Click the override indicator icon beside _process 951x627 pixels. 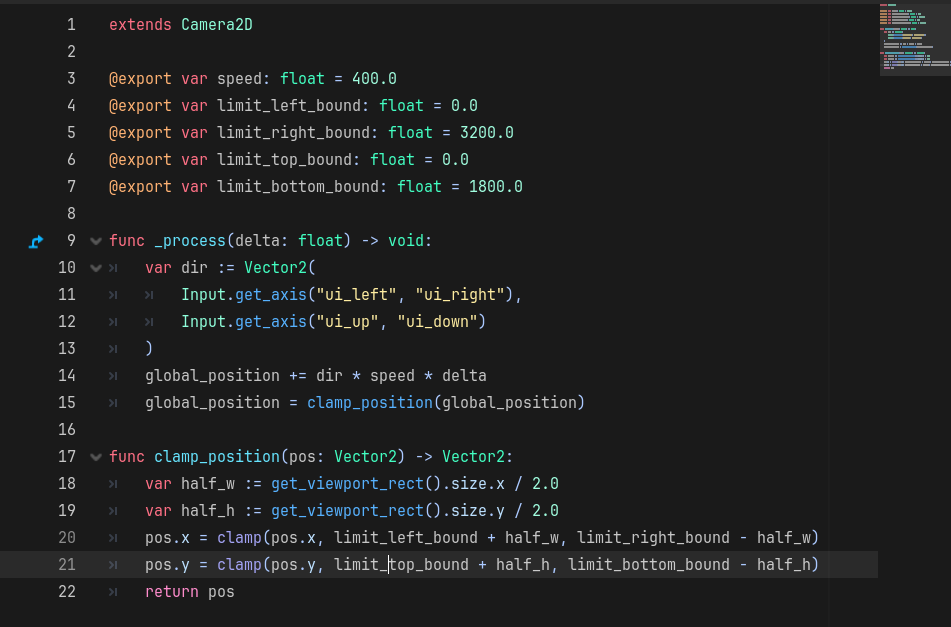(37, 241)
